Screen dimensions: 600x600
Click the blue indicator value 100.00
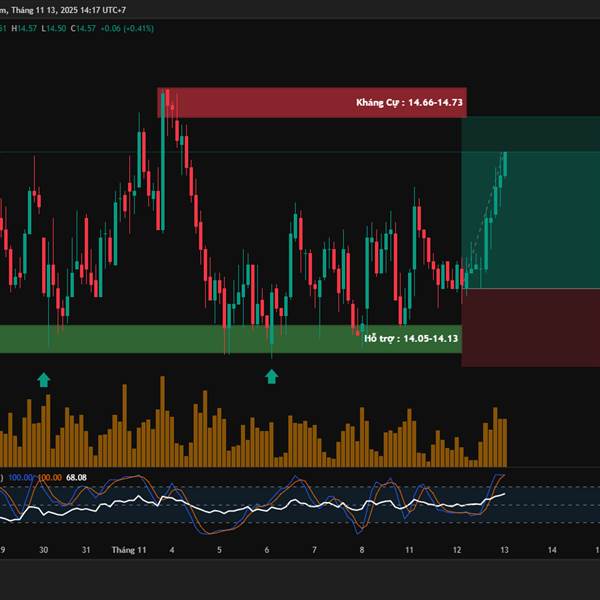tap(20, 478)
